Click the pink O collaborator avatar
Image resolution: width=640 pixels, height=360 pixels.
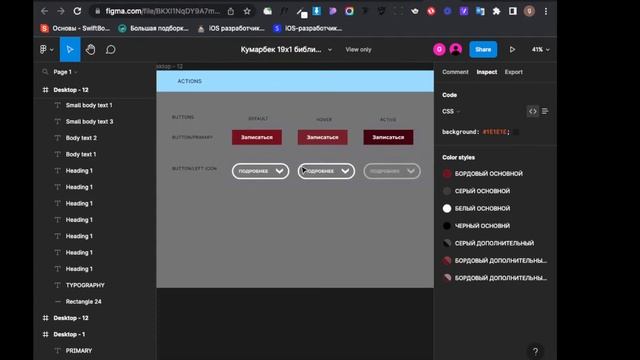439,49
